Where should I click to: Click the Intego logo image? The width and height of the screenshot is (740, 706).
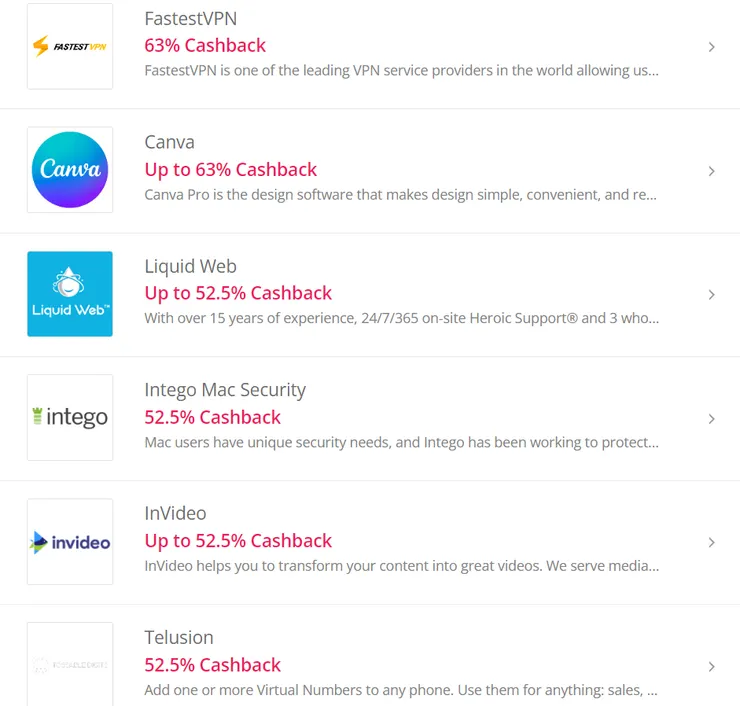(x=70, y=418)
